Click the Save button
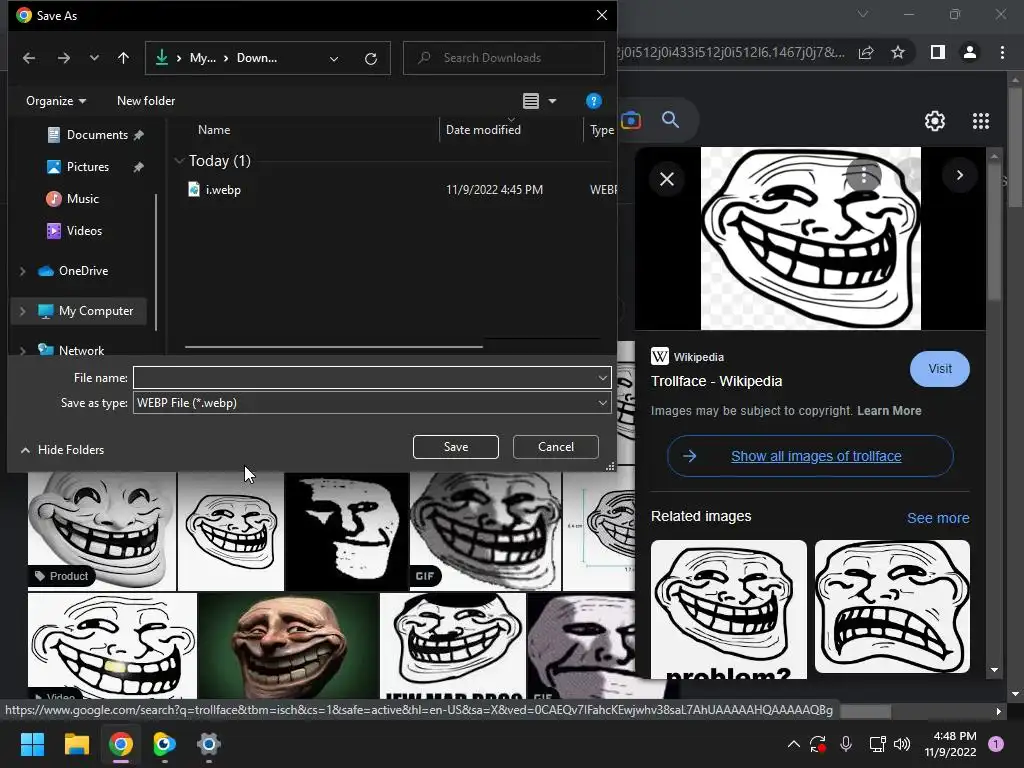Screen dimensions: 1024x768 coord(456,447)
